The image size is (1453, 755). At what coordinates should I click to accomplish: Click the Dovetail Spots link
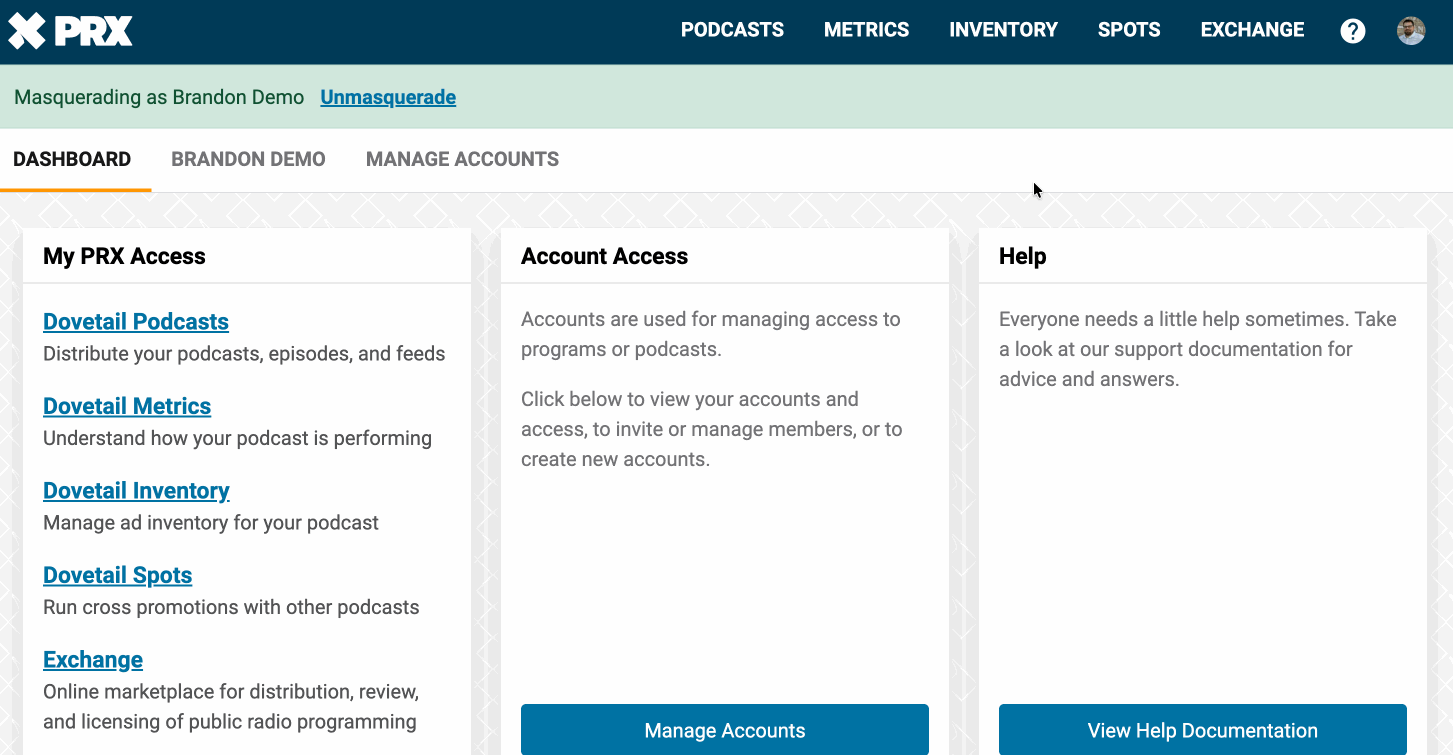point(118,575)
